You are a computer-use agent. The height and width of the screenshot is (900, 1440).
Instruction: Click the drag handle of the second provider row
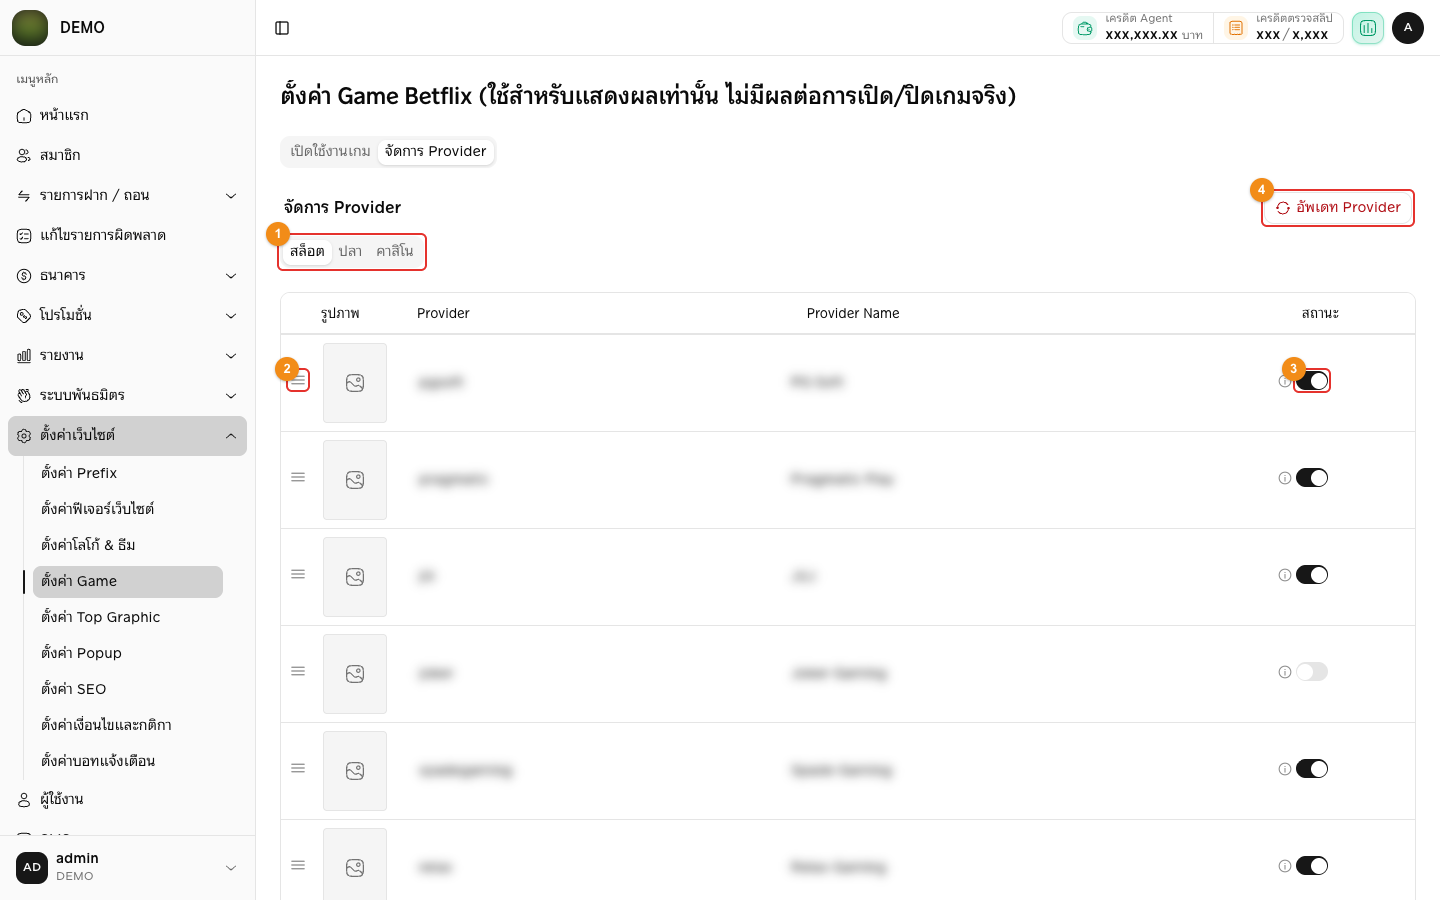[298, 477]
